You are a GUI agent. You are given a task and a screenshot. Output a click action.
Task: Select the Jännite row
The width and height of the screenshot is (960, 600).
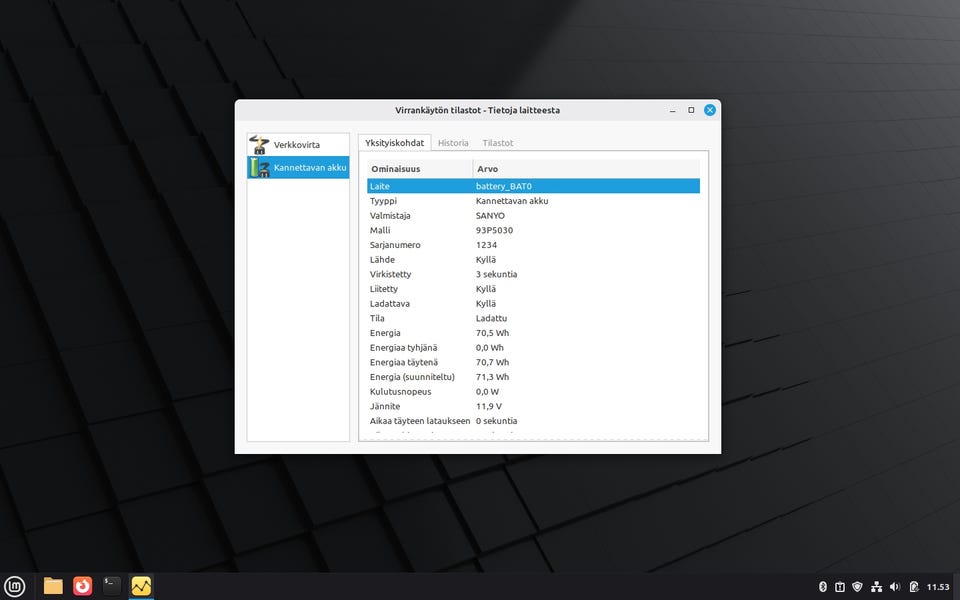pos(533,407)
